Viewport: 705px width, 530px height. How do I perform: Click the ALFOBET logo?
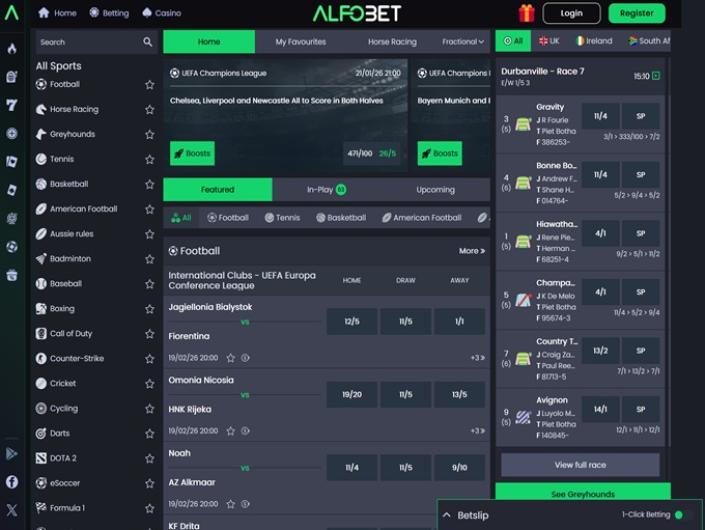(x=356, y=13)
